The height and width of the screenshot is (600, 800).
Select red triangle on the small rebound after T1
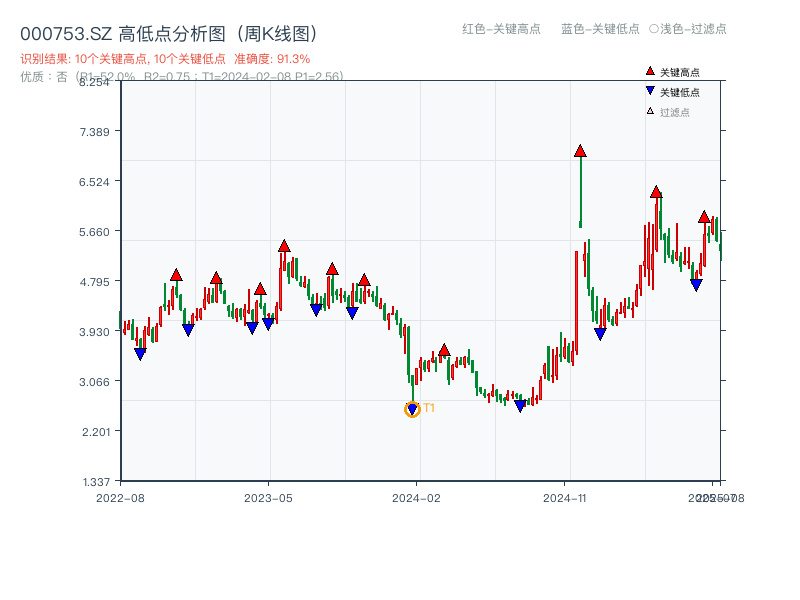444,350
